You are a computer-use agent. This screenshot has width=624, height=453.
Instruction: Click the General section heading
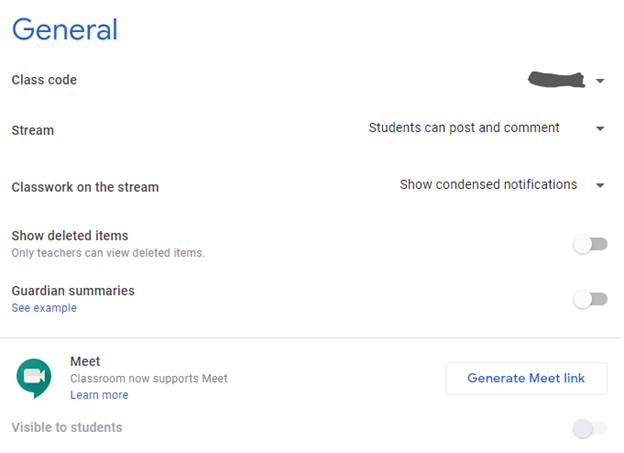coord(65,29)
